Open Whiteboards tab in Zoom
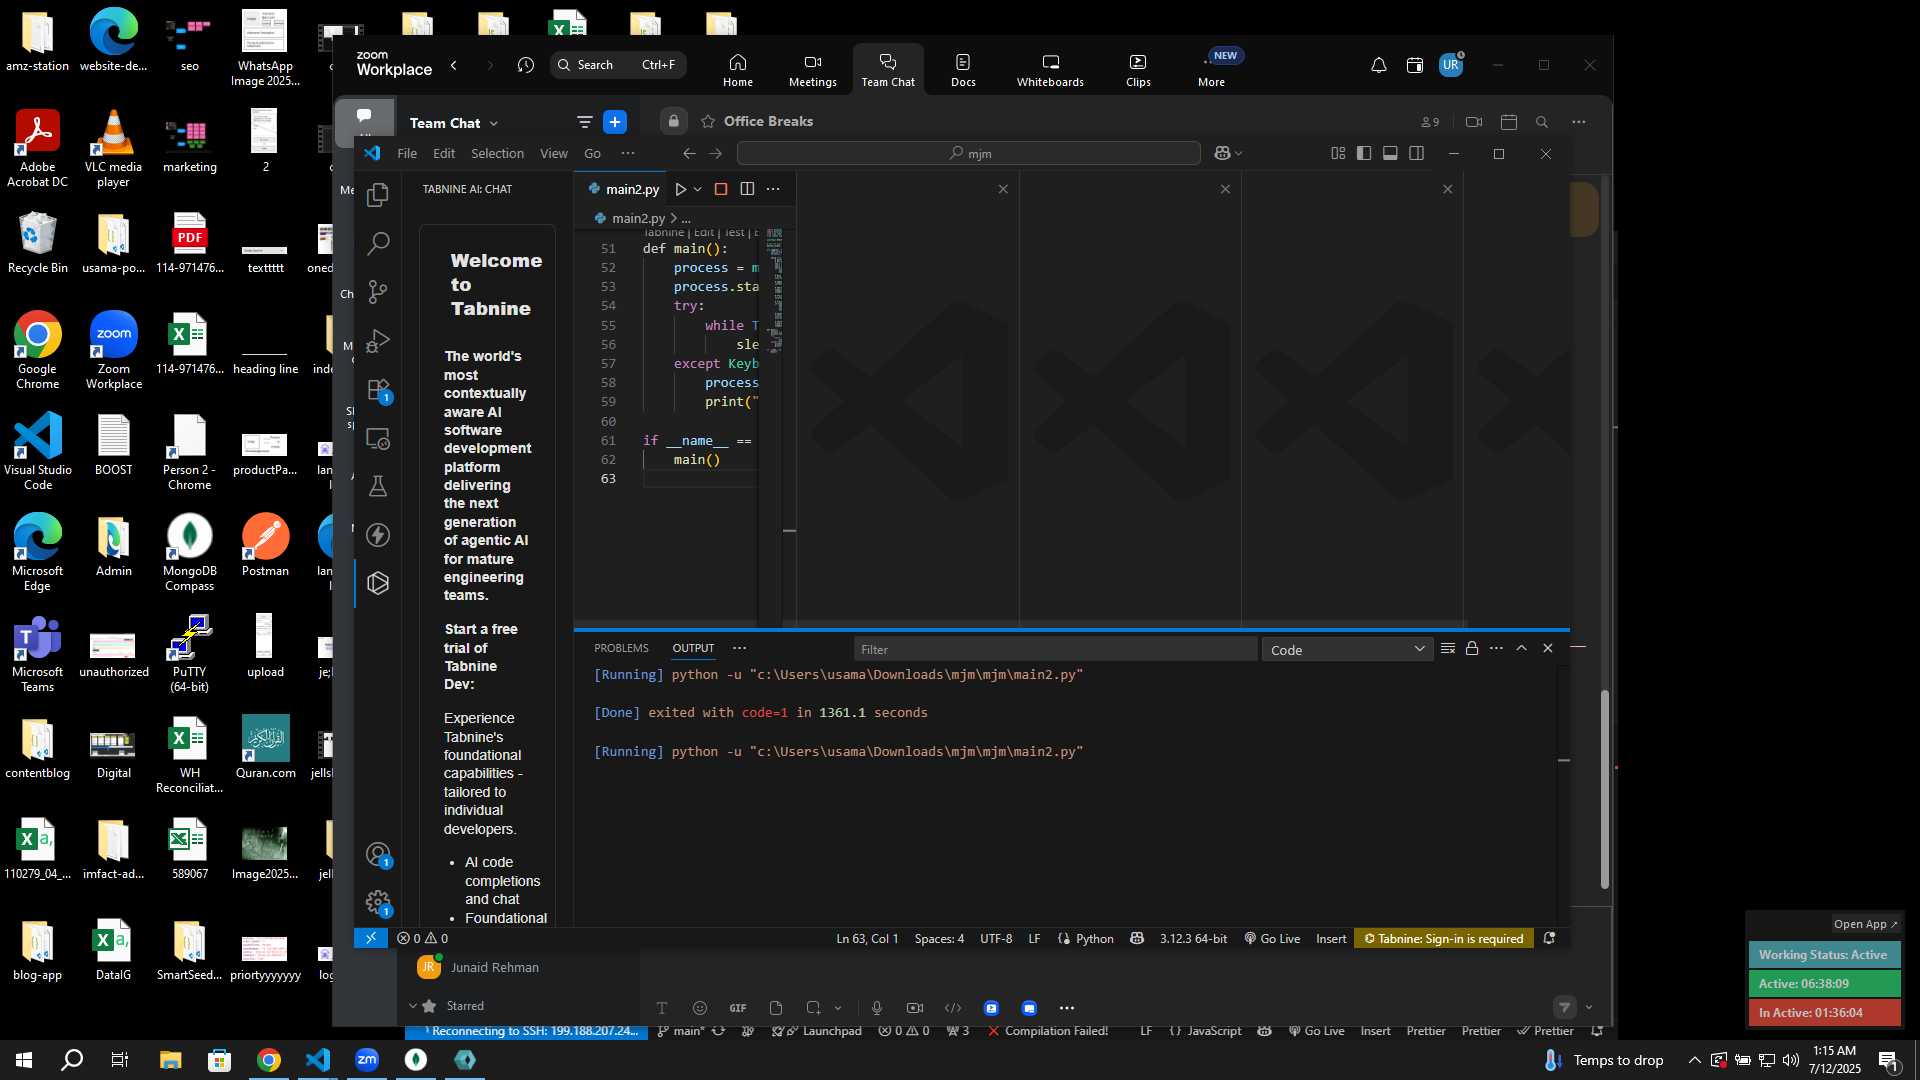Image resolution: width=1920 pixels, height=1080 pixels. pyautogui.click(x=1050, y=70)
